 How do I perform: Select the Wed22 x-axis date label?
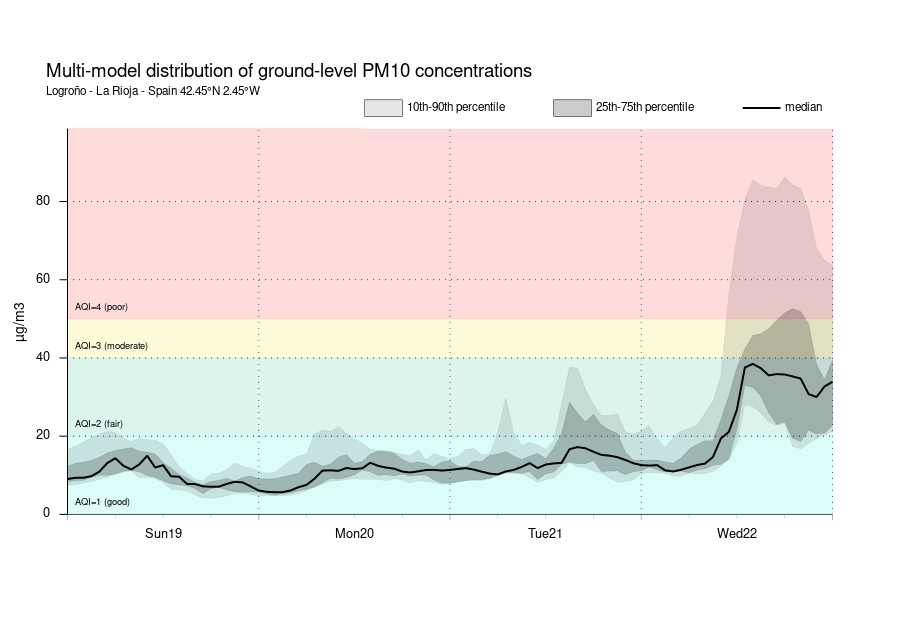pyautogui.click(x=736, y=534)
